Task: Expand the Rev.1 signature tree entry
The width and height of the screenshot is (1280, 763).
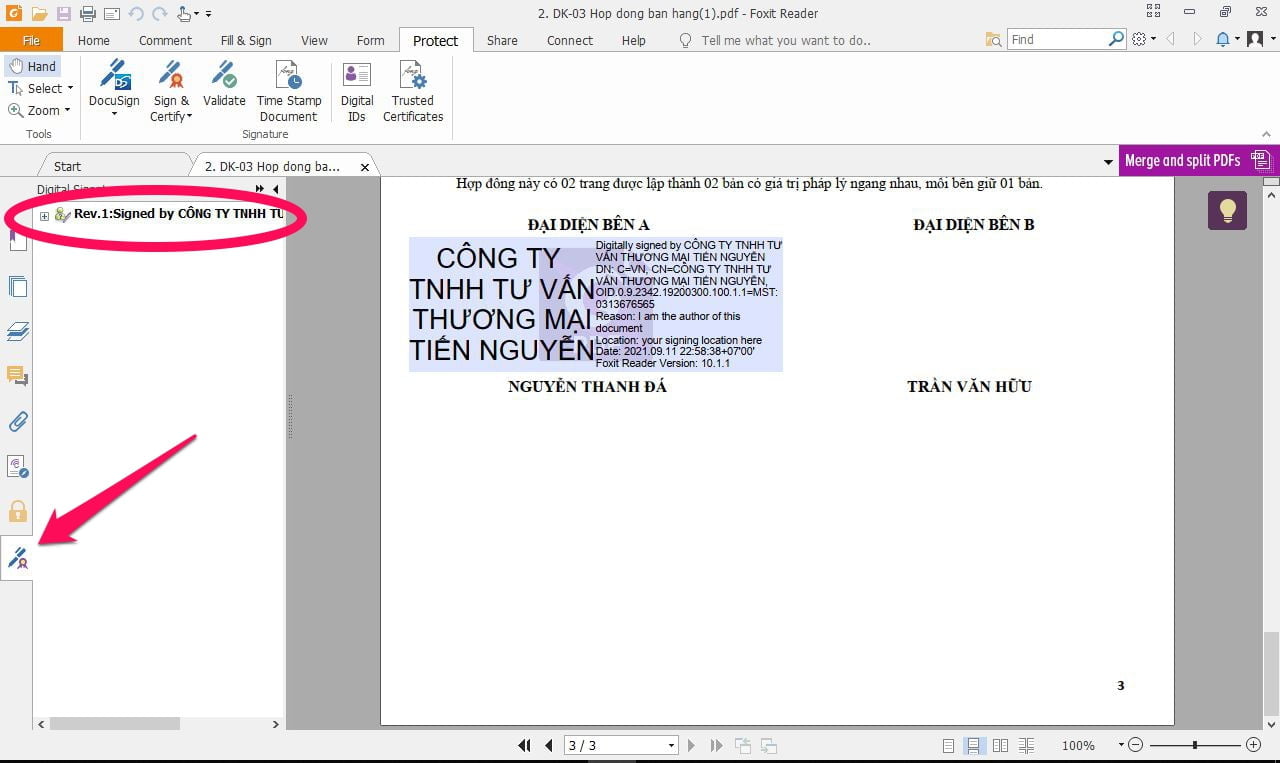Action: click(43, 216)
